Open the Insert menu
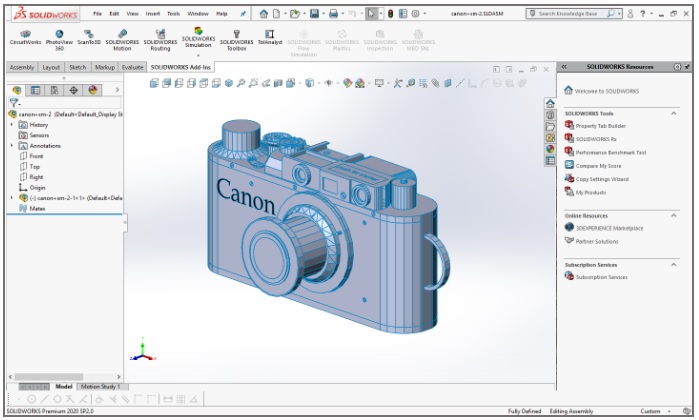 pyautogui.click(x=152, y=14)
